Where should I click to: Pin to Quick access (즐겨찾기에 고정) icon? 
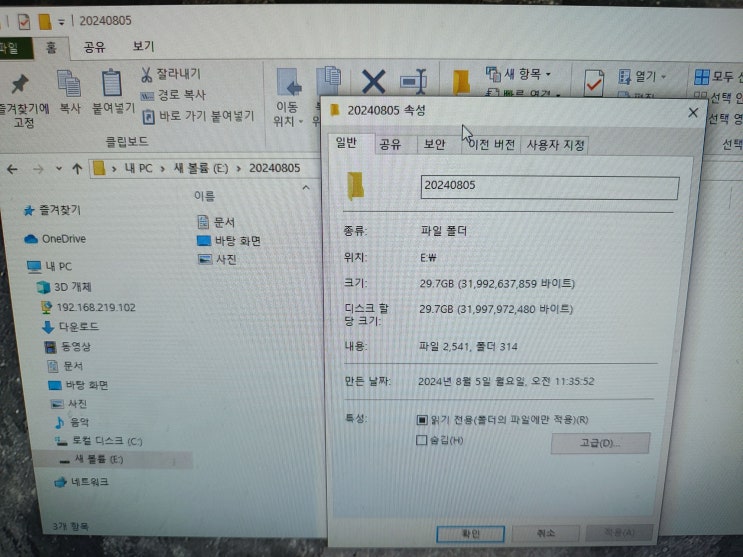tap(20, 84)
